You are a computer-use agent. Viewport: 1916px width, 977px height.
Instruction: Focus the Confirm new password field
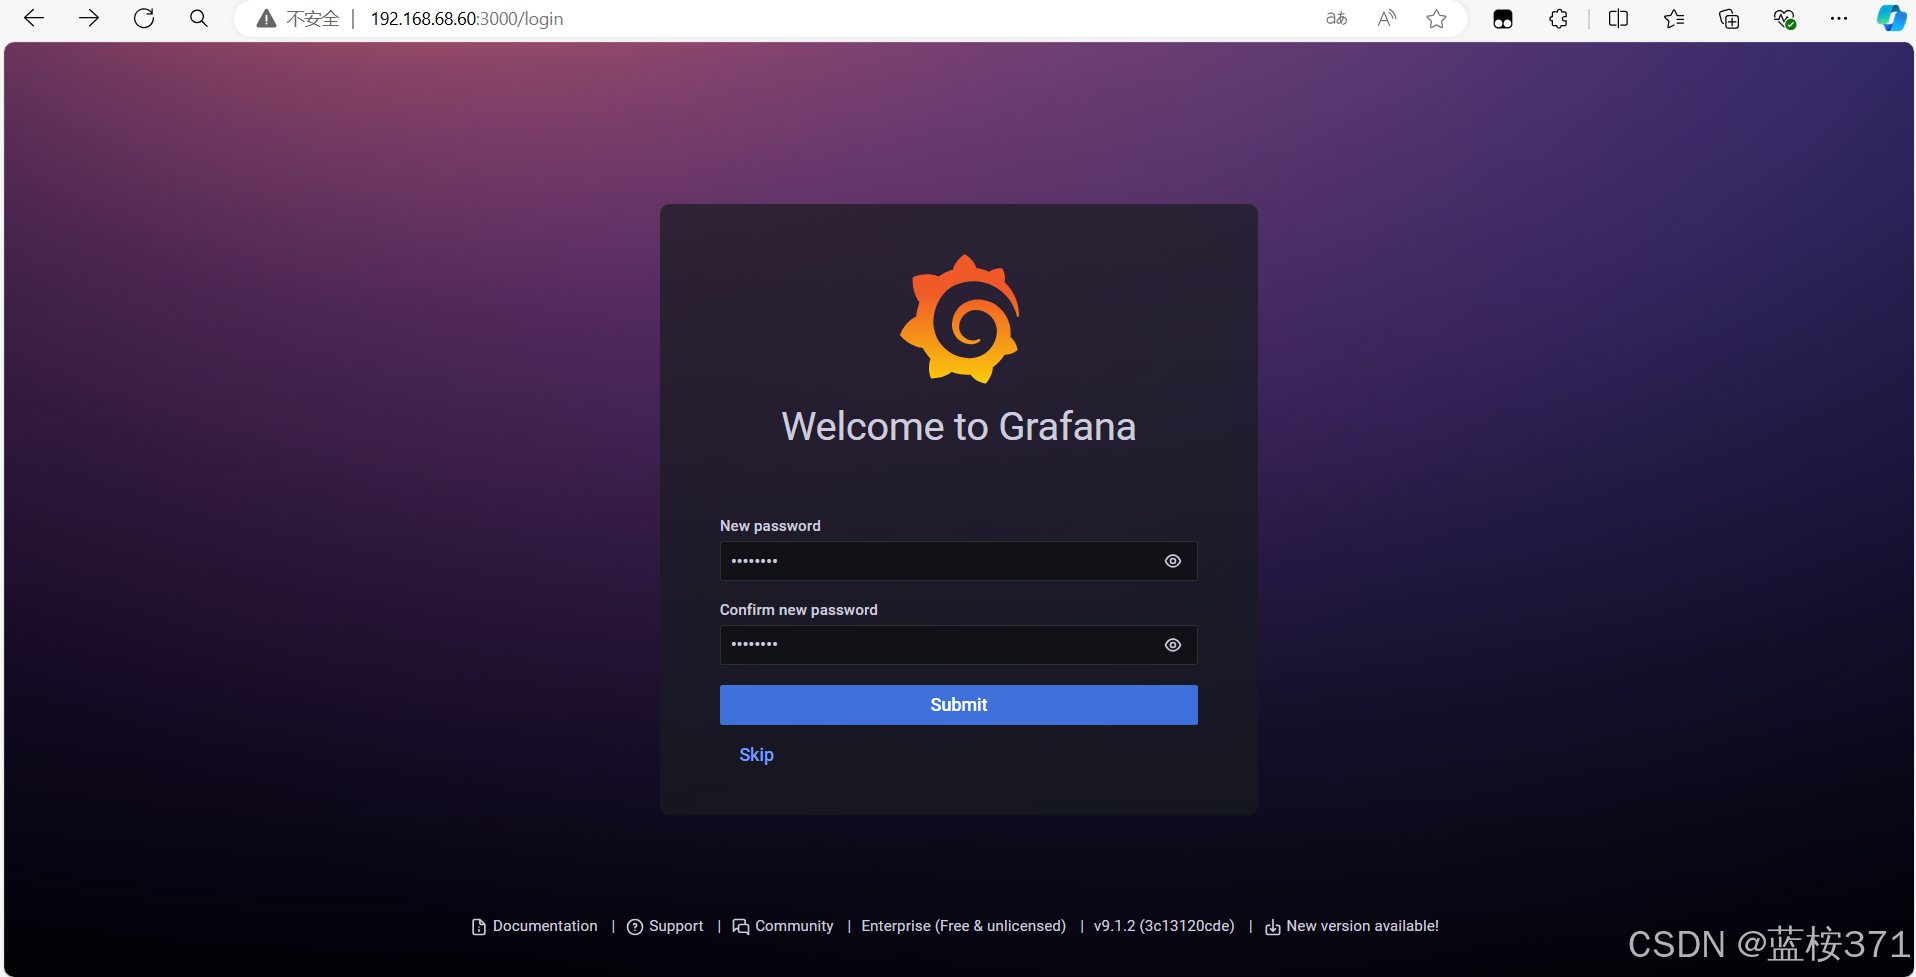click(x=958, y=645)
